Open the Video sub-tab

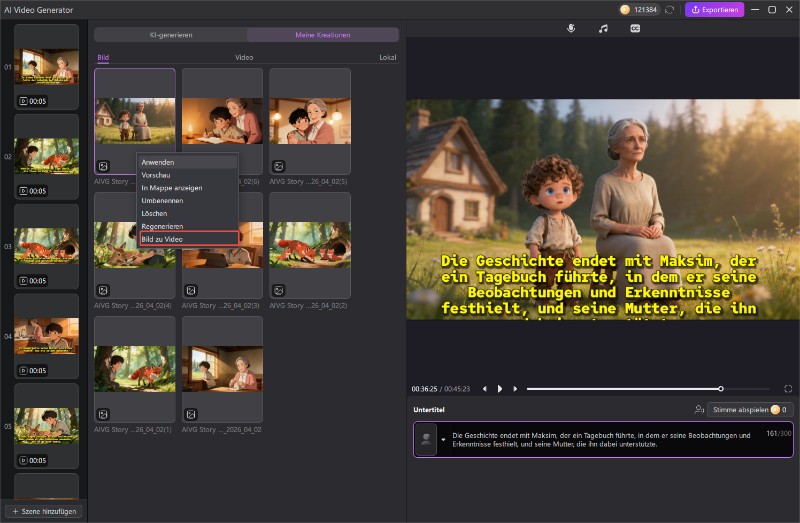coord(244,58)
